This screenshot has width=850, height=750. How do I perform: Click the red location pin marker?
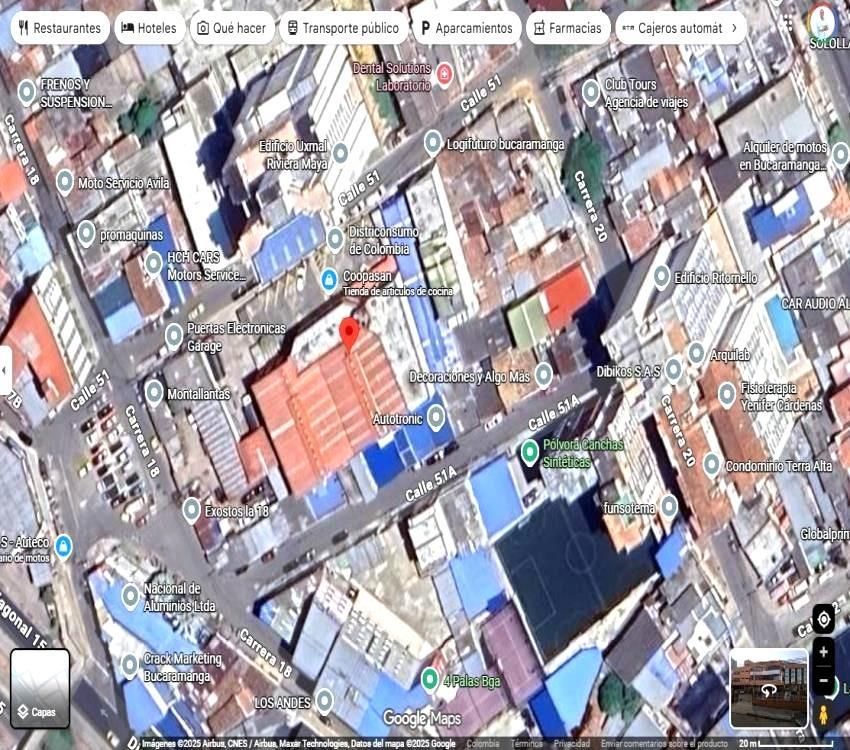(x=349, y=333)
